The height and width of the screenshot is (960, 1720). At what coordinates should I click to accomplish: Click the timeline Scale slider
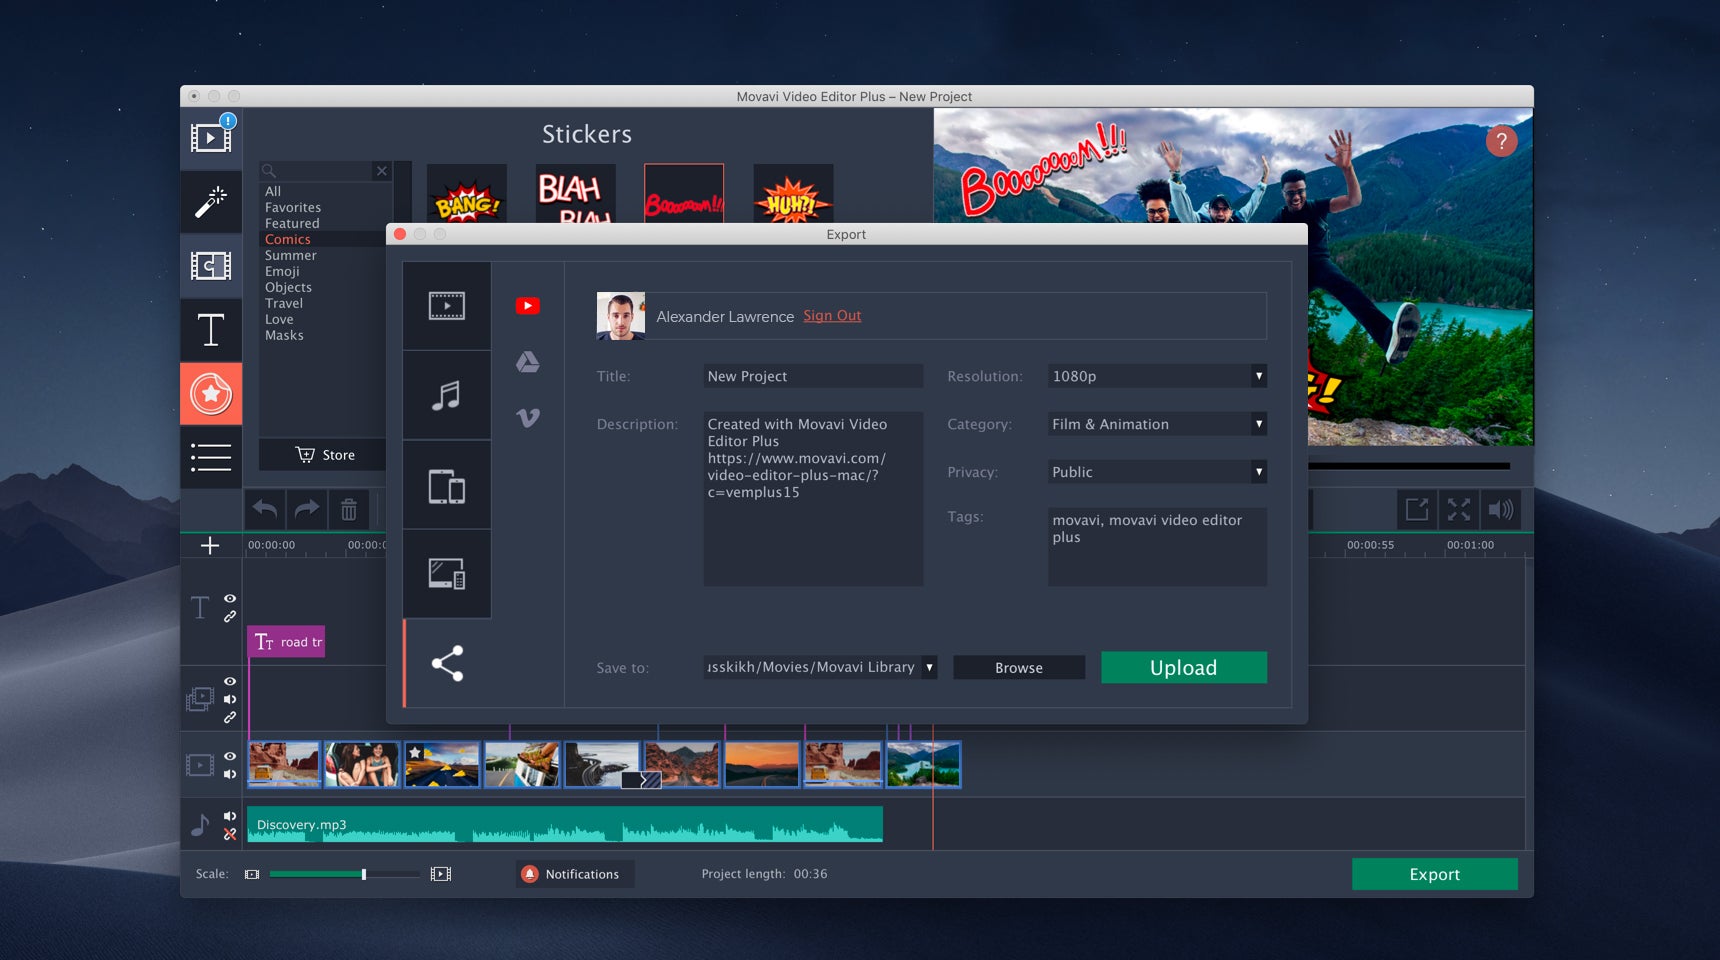point(345,874)
